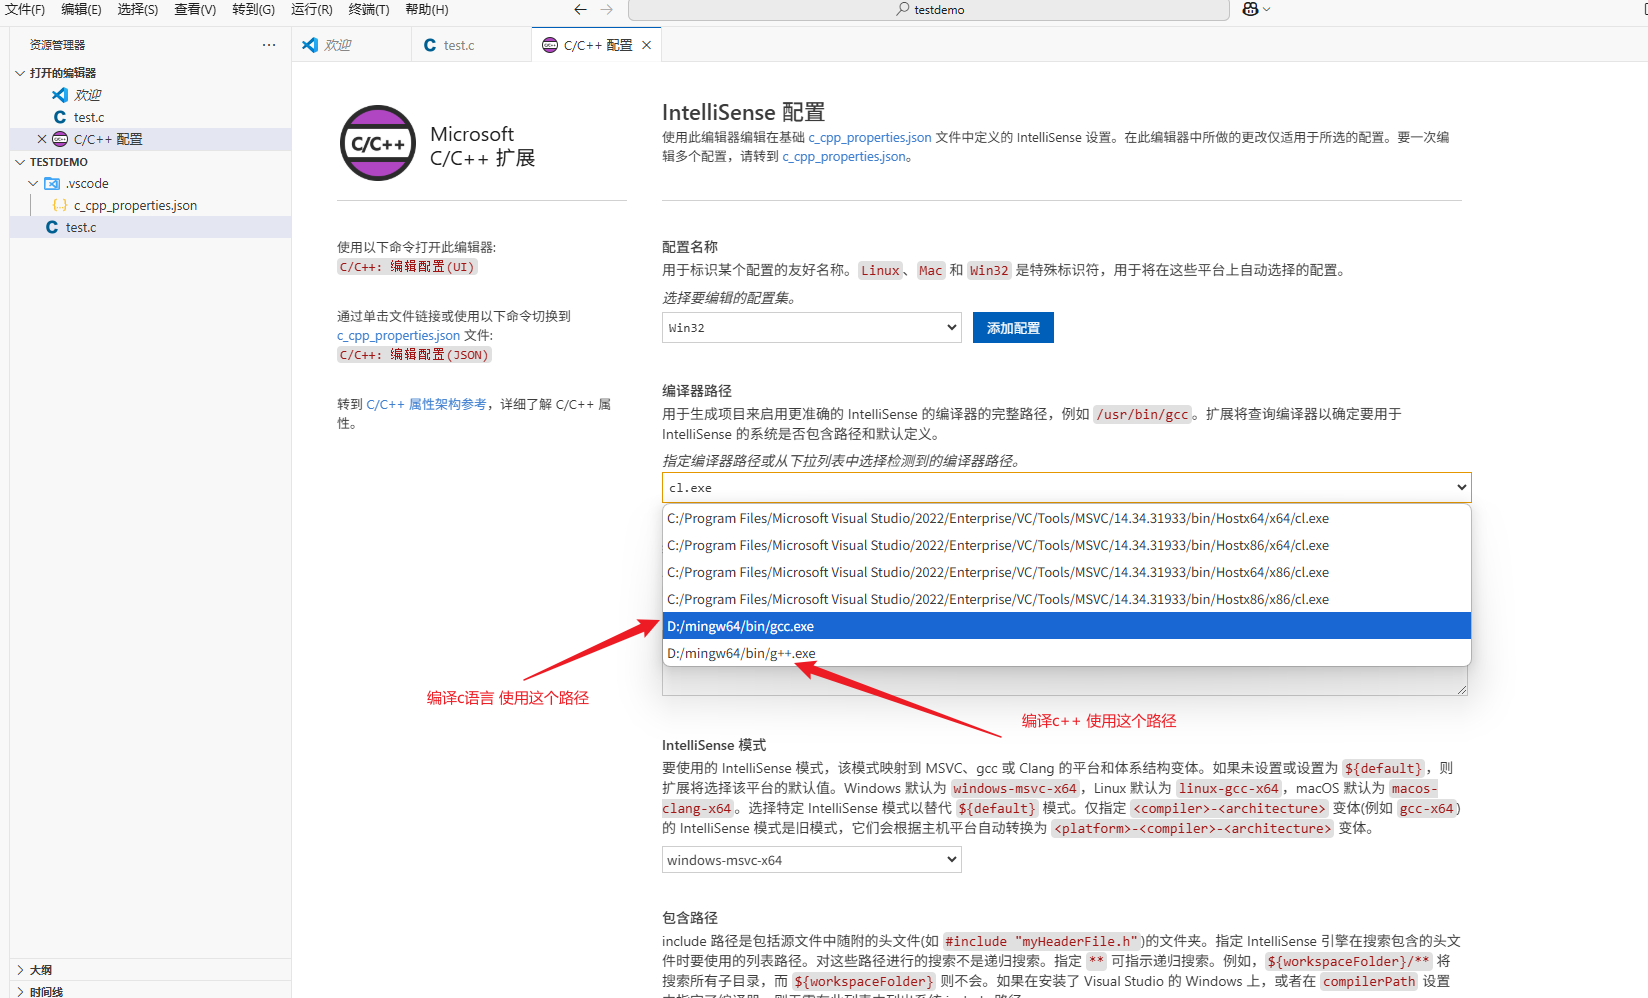Collapse the 打开的编辑器 section
The width and height of the screenshot is (1648, 998).
pyautogui.click(x=20, y=73)
